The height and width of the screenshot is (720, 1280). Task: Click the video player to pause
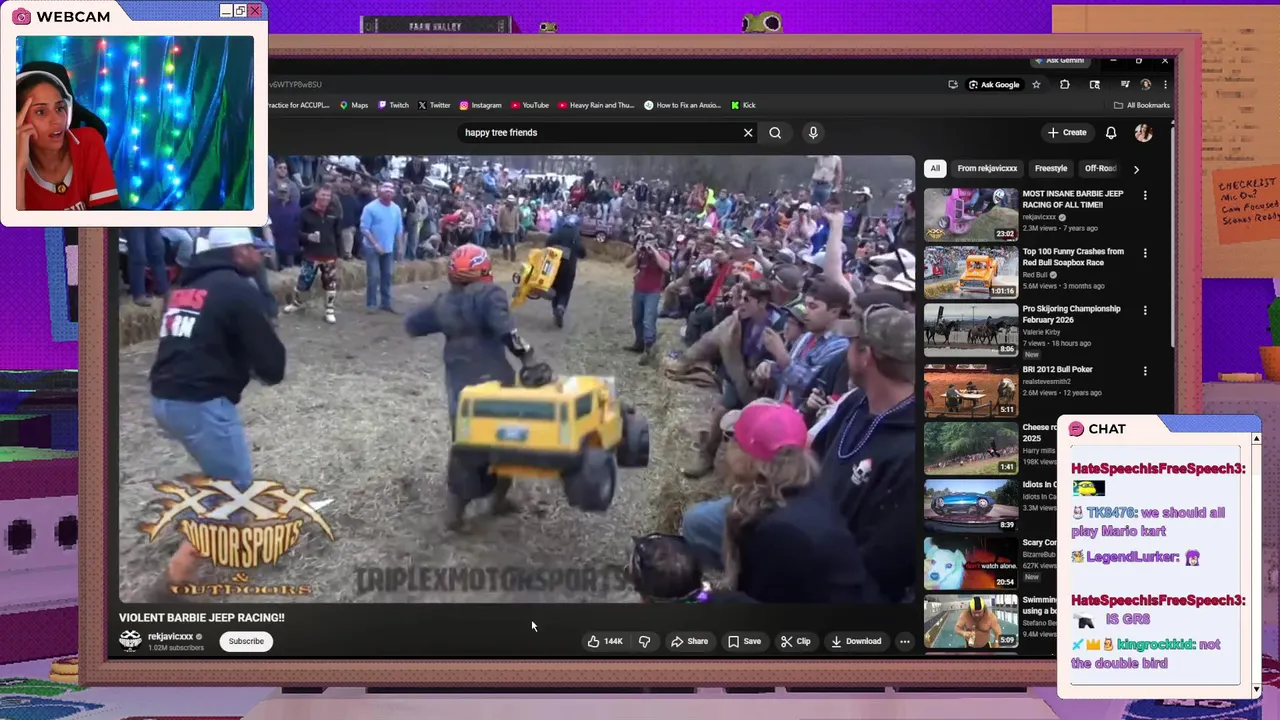point(517,379)
